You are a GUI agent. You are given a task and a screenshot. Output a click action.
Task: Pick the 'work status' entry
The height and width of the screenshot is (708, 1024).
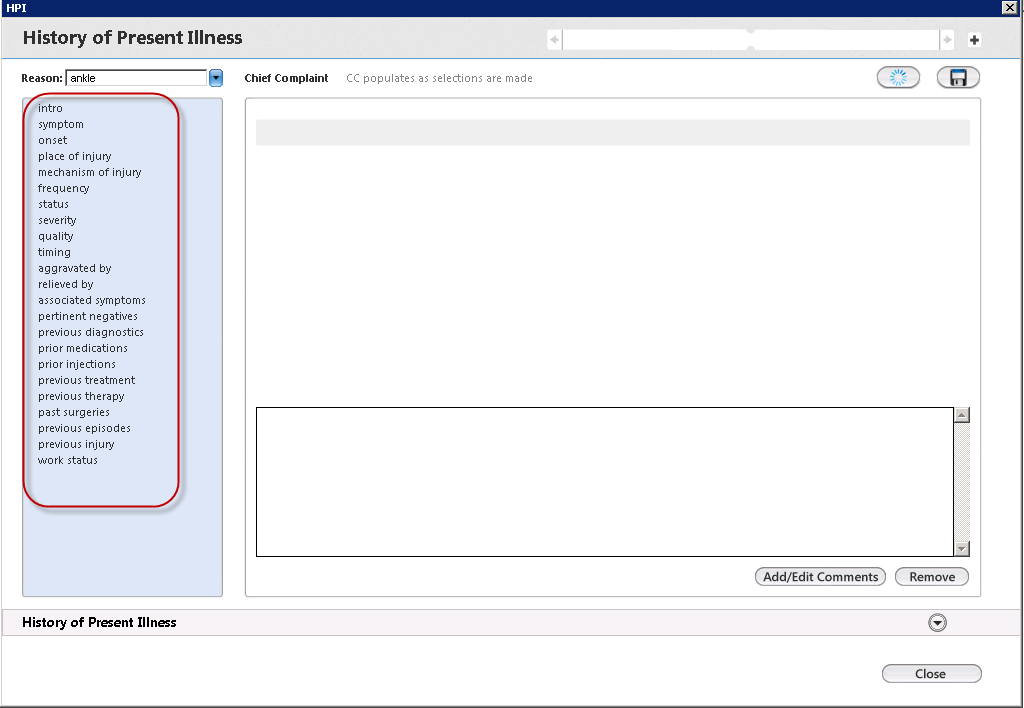tap(67, 460)
